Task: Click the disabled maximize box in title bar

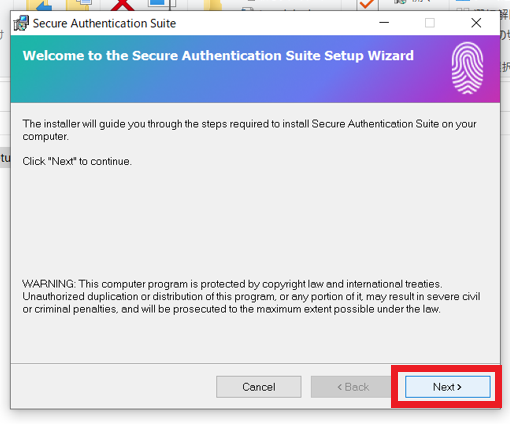Action: 430,23
